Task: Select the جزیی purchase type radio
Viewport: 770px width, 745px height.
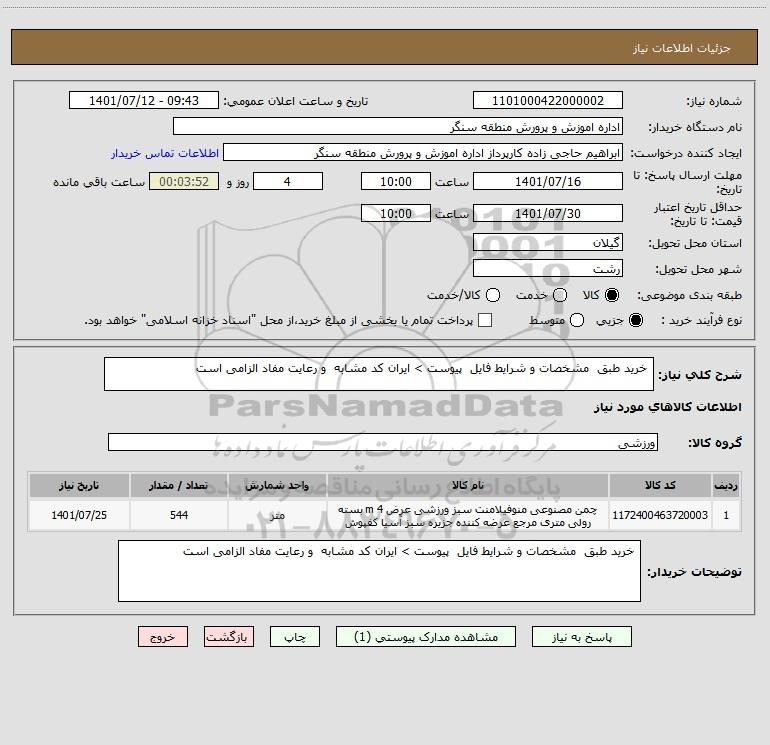Action: [x=635, y=320]
